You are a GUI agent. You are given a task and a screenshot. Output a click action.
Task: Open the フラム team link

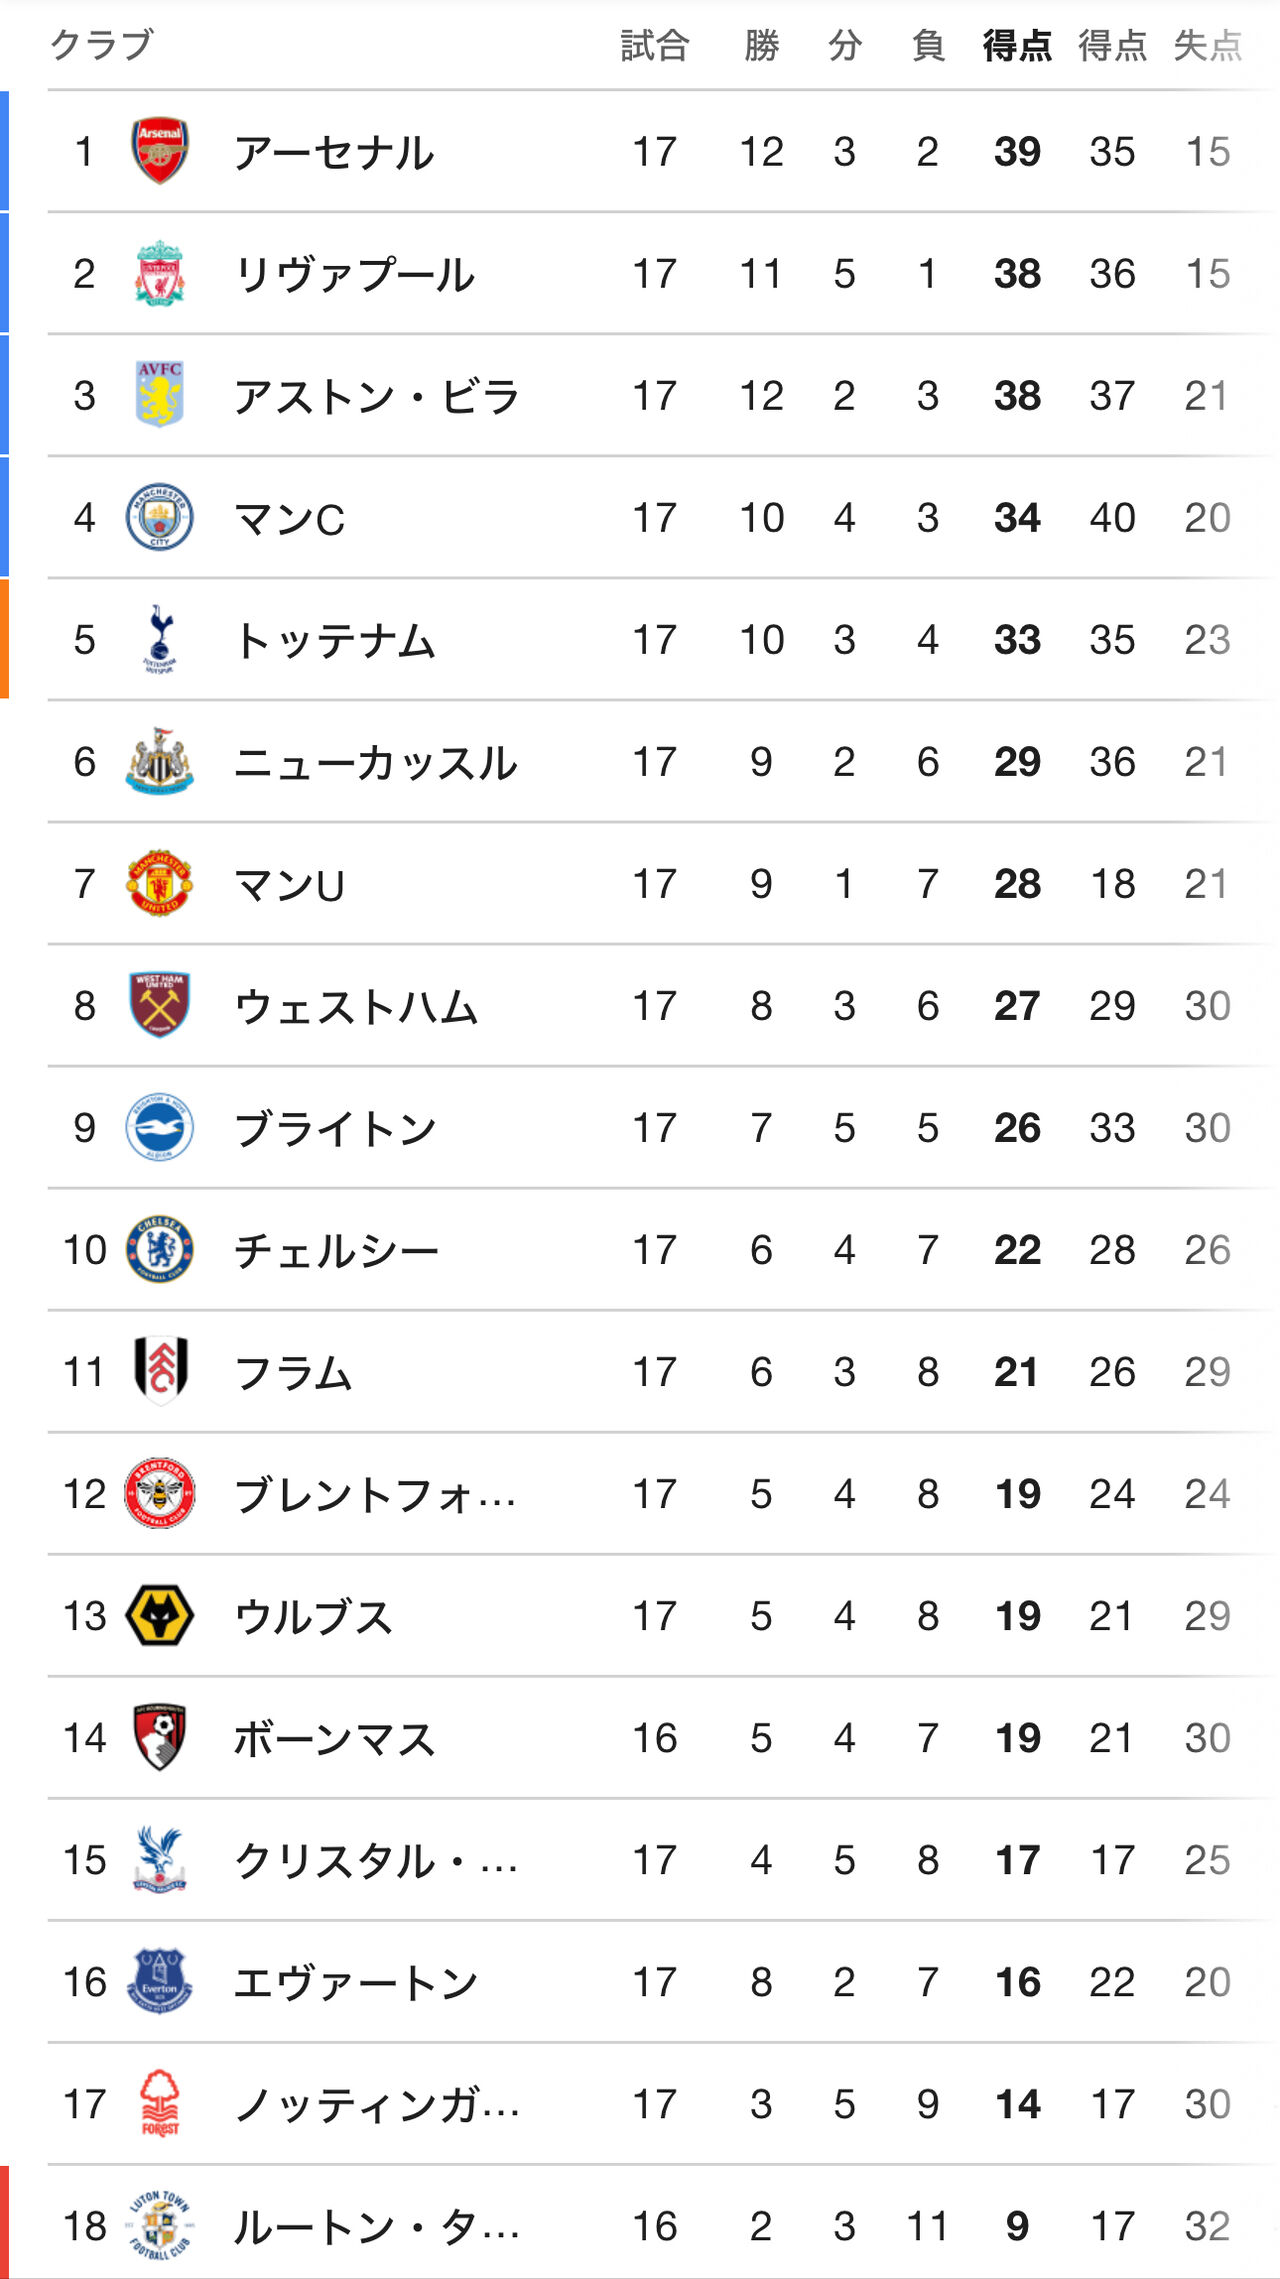[x=293, y=1373]
